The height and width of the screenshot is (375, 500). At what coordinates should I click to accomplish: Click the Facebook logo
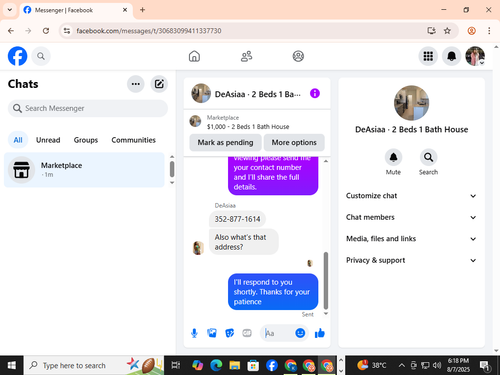click(x=17, y=56)
